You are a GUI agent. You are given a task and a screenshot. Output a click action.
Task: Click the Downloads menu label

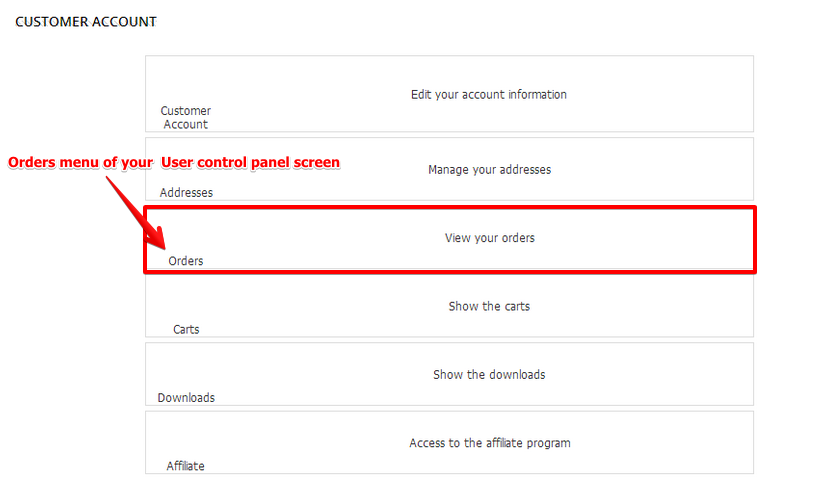186,397
